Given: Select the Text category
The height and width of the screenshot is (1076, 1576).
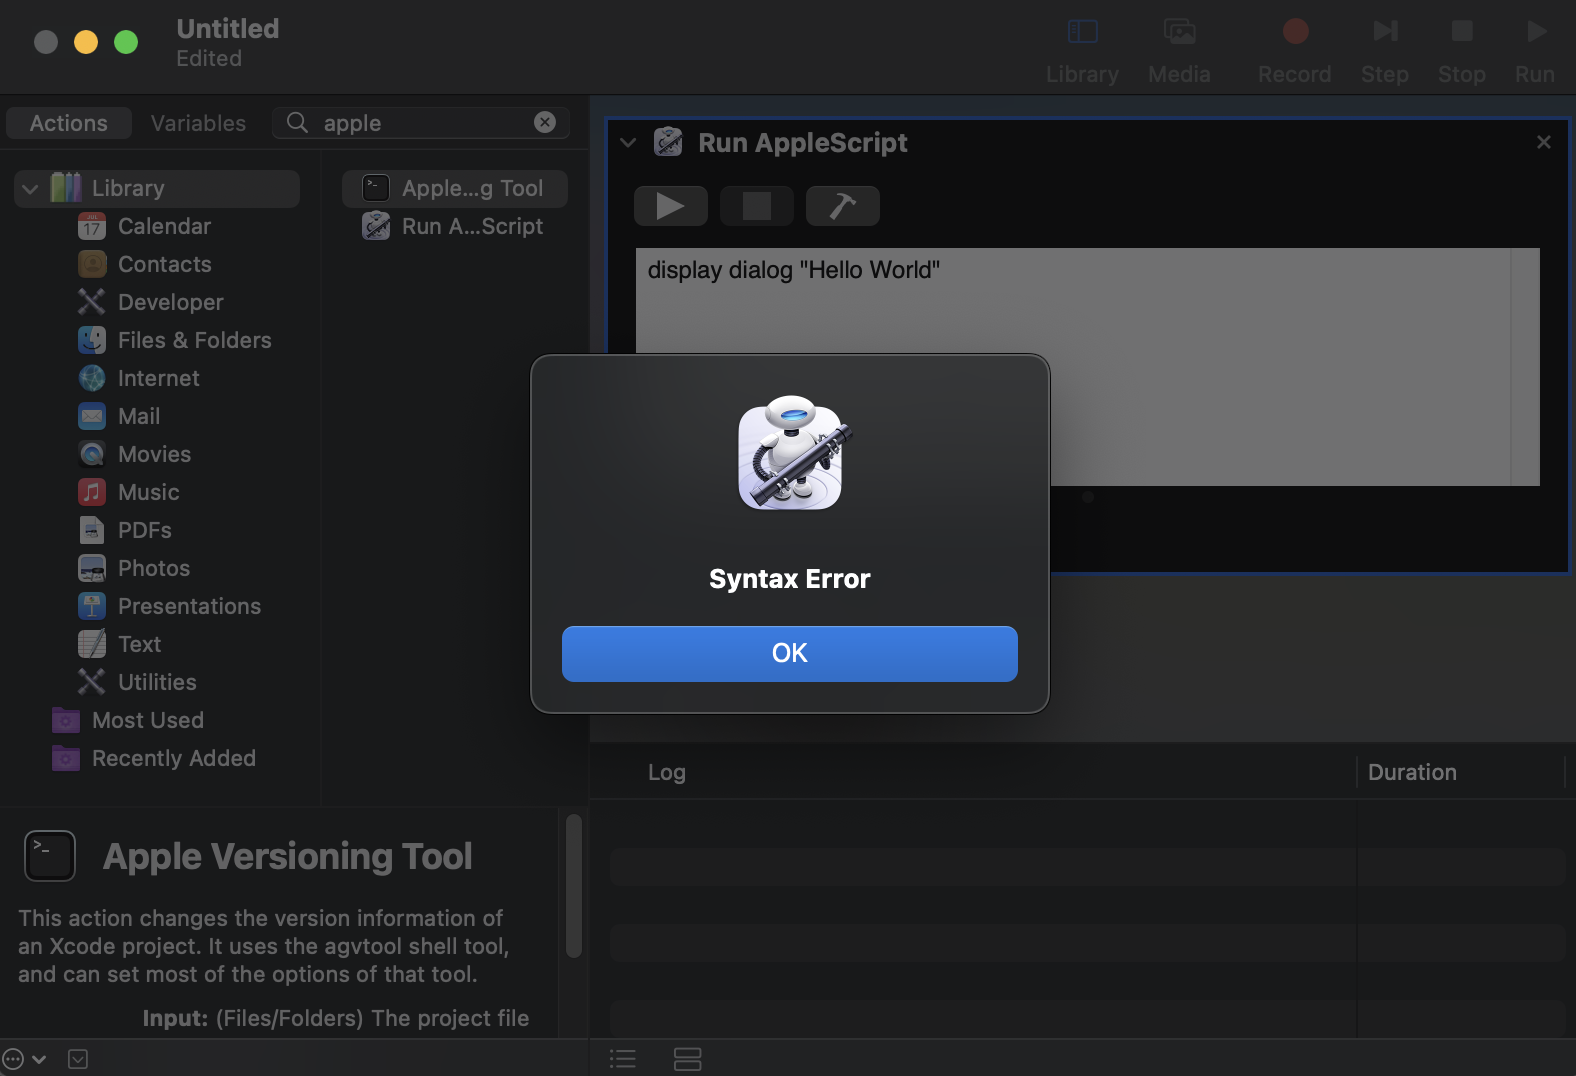Looking at the screenshot, I should pos(139,645).
